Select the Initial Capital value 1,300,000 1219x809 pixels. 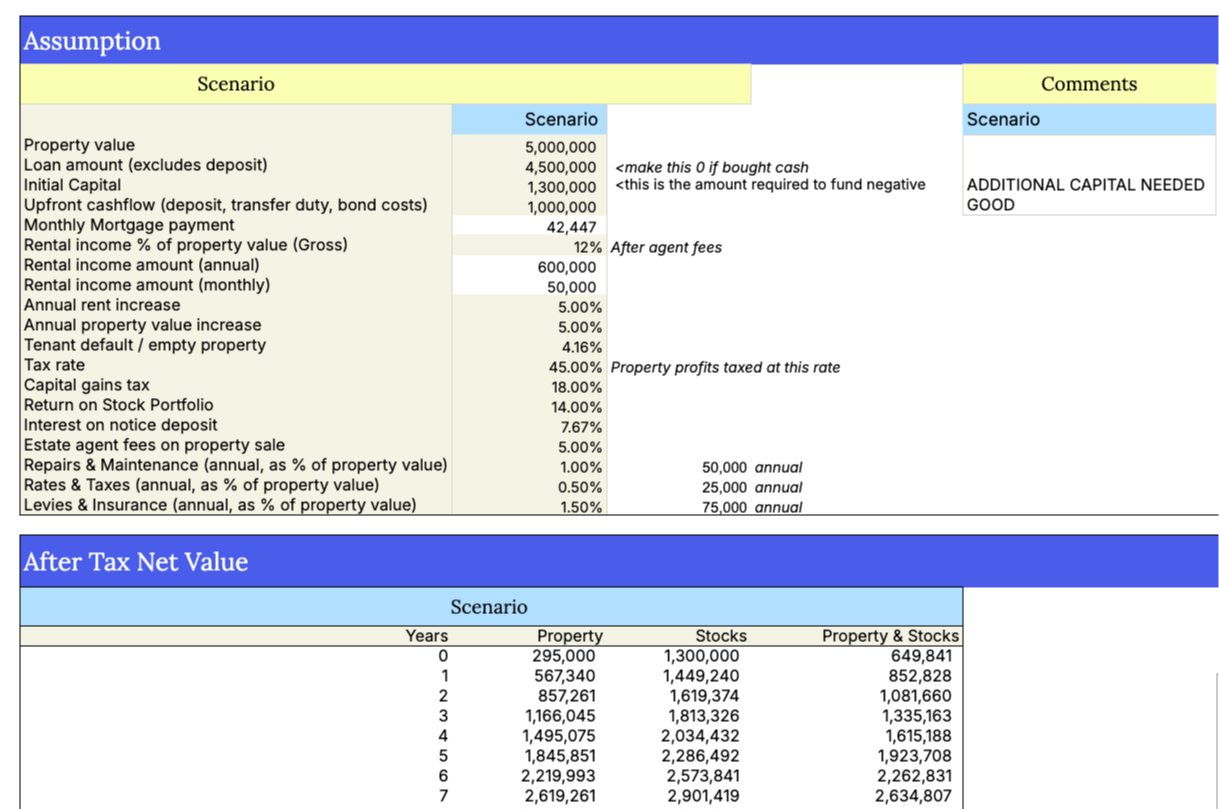(x=530, y=187)
